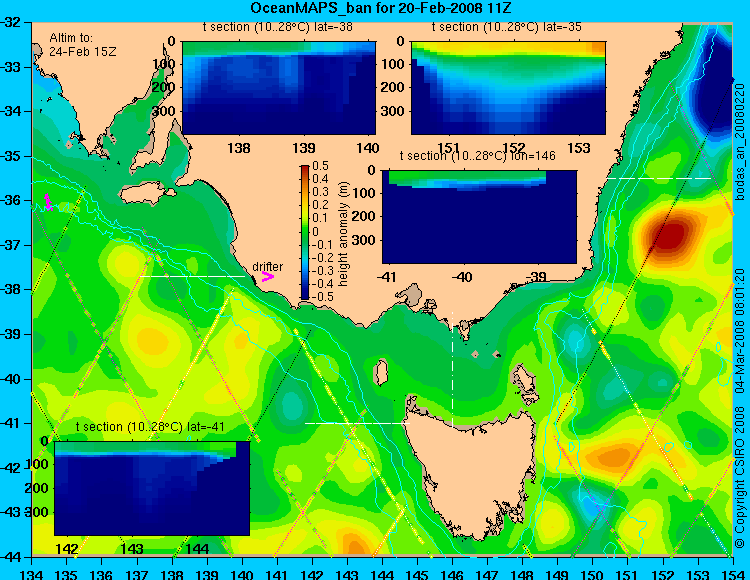Select the magenta drifter arrow marker near 'drifter'
This screenshot has height=580, width=750.
[267, 277]
